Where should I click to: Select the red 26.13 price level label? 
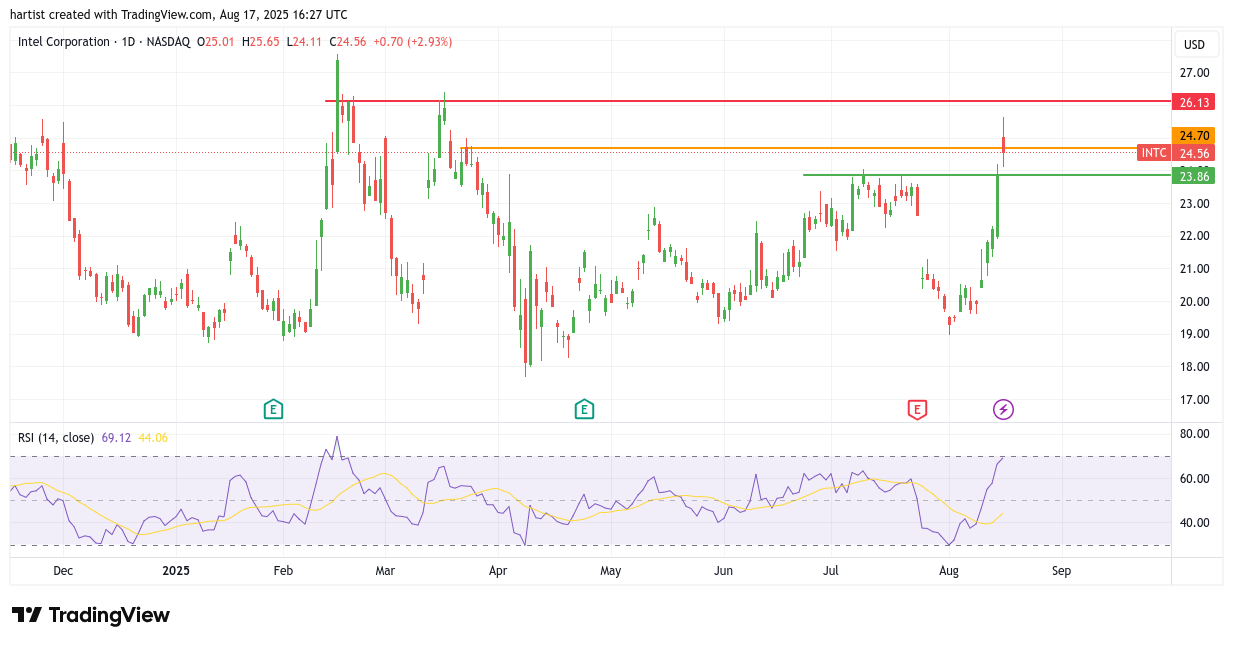[x=1194, y=102]
